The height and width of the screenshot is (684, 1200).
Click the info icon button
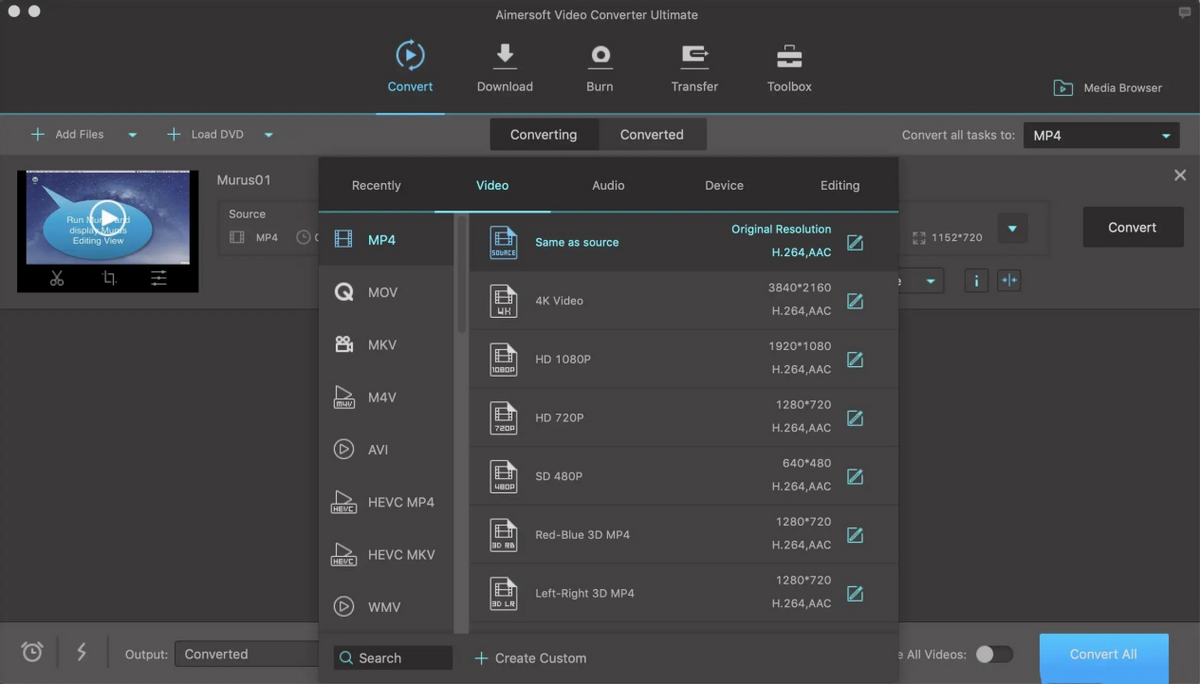[976, 281]
